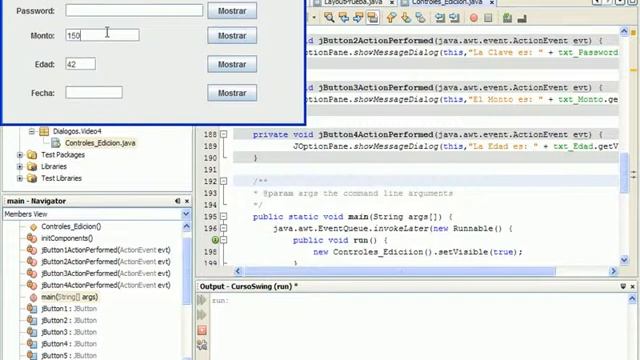Switch to the Controles_Edicion.java tab
The height and width of the screenshot is (360, 640).
(x=447, y=2)
